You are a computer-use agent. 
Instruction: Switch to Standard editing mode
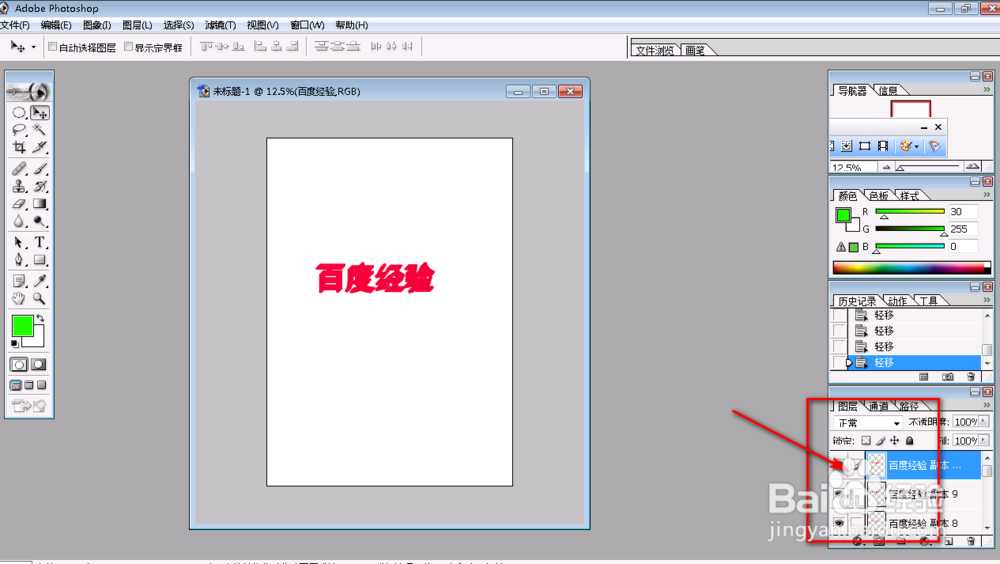[19, 364]
